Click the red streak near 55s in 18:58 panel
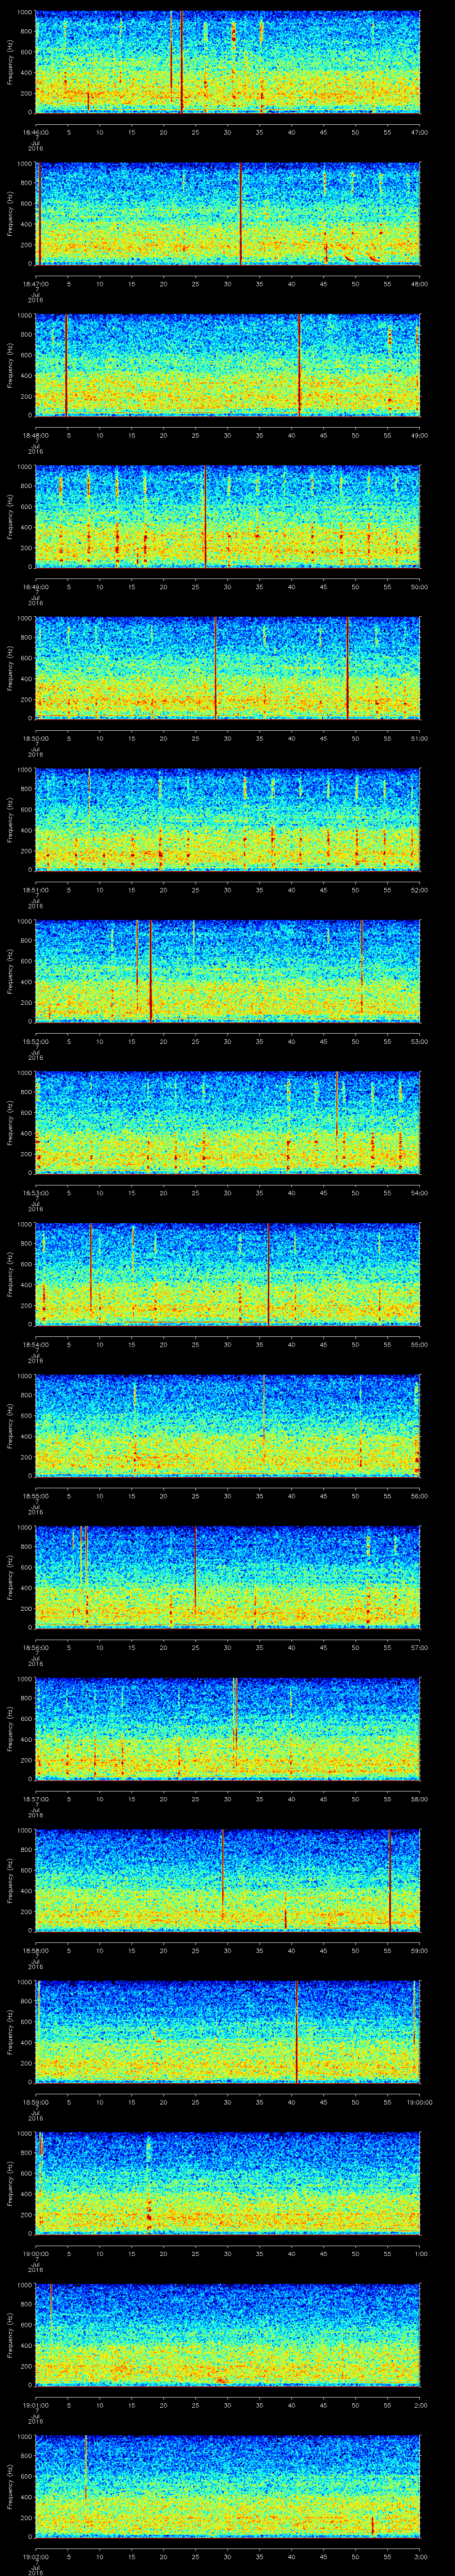 click(390, 1879)
